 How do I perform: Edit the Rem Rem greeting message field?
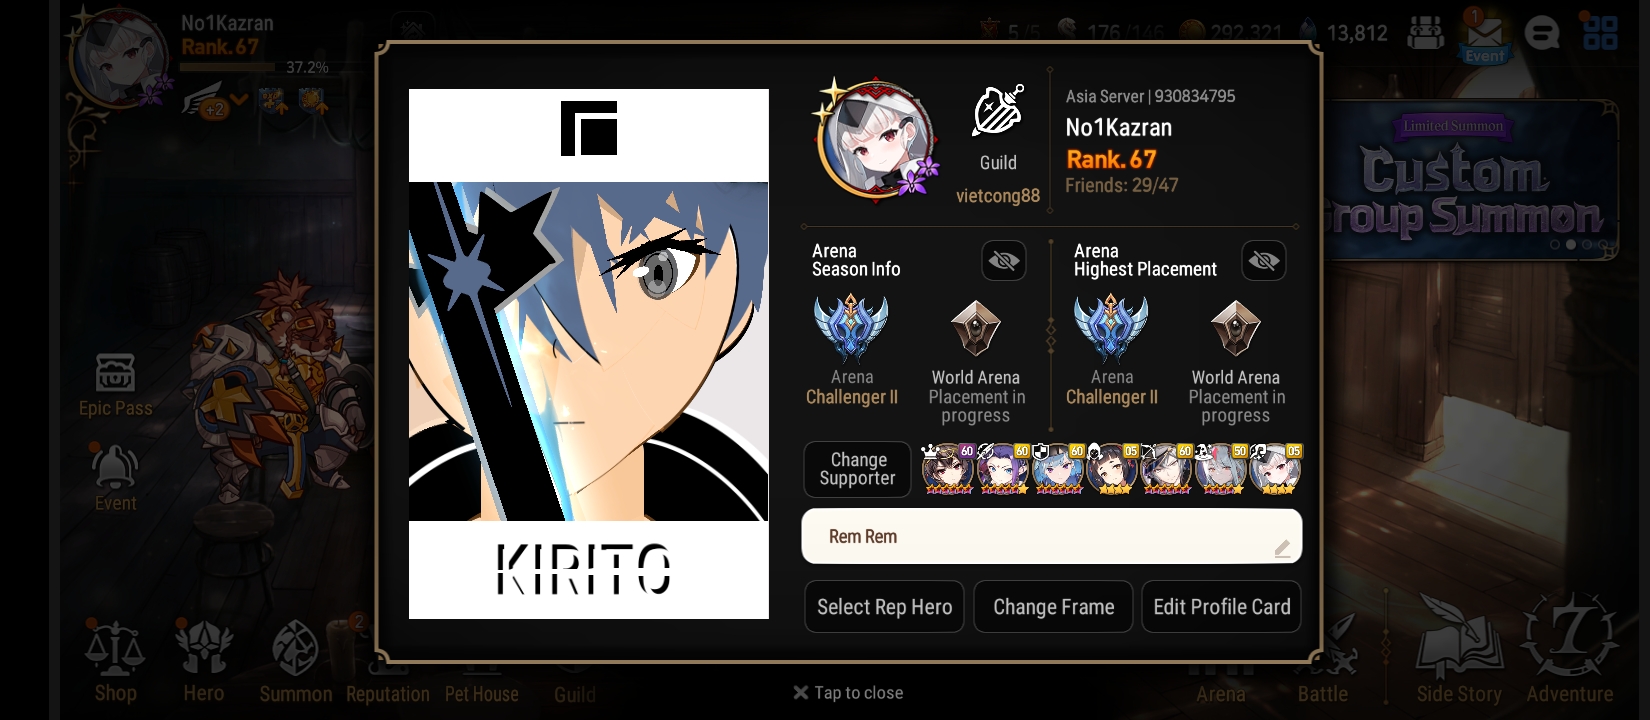[1052, 536]
